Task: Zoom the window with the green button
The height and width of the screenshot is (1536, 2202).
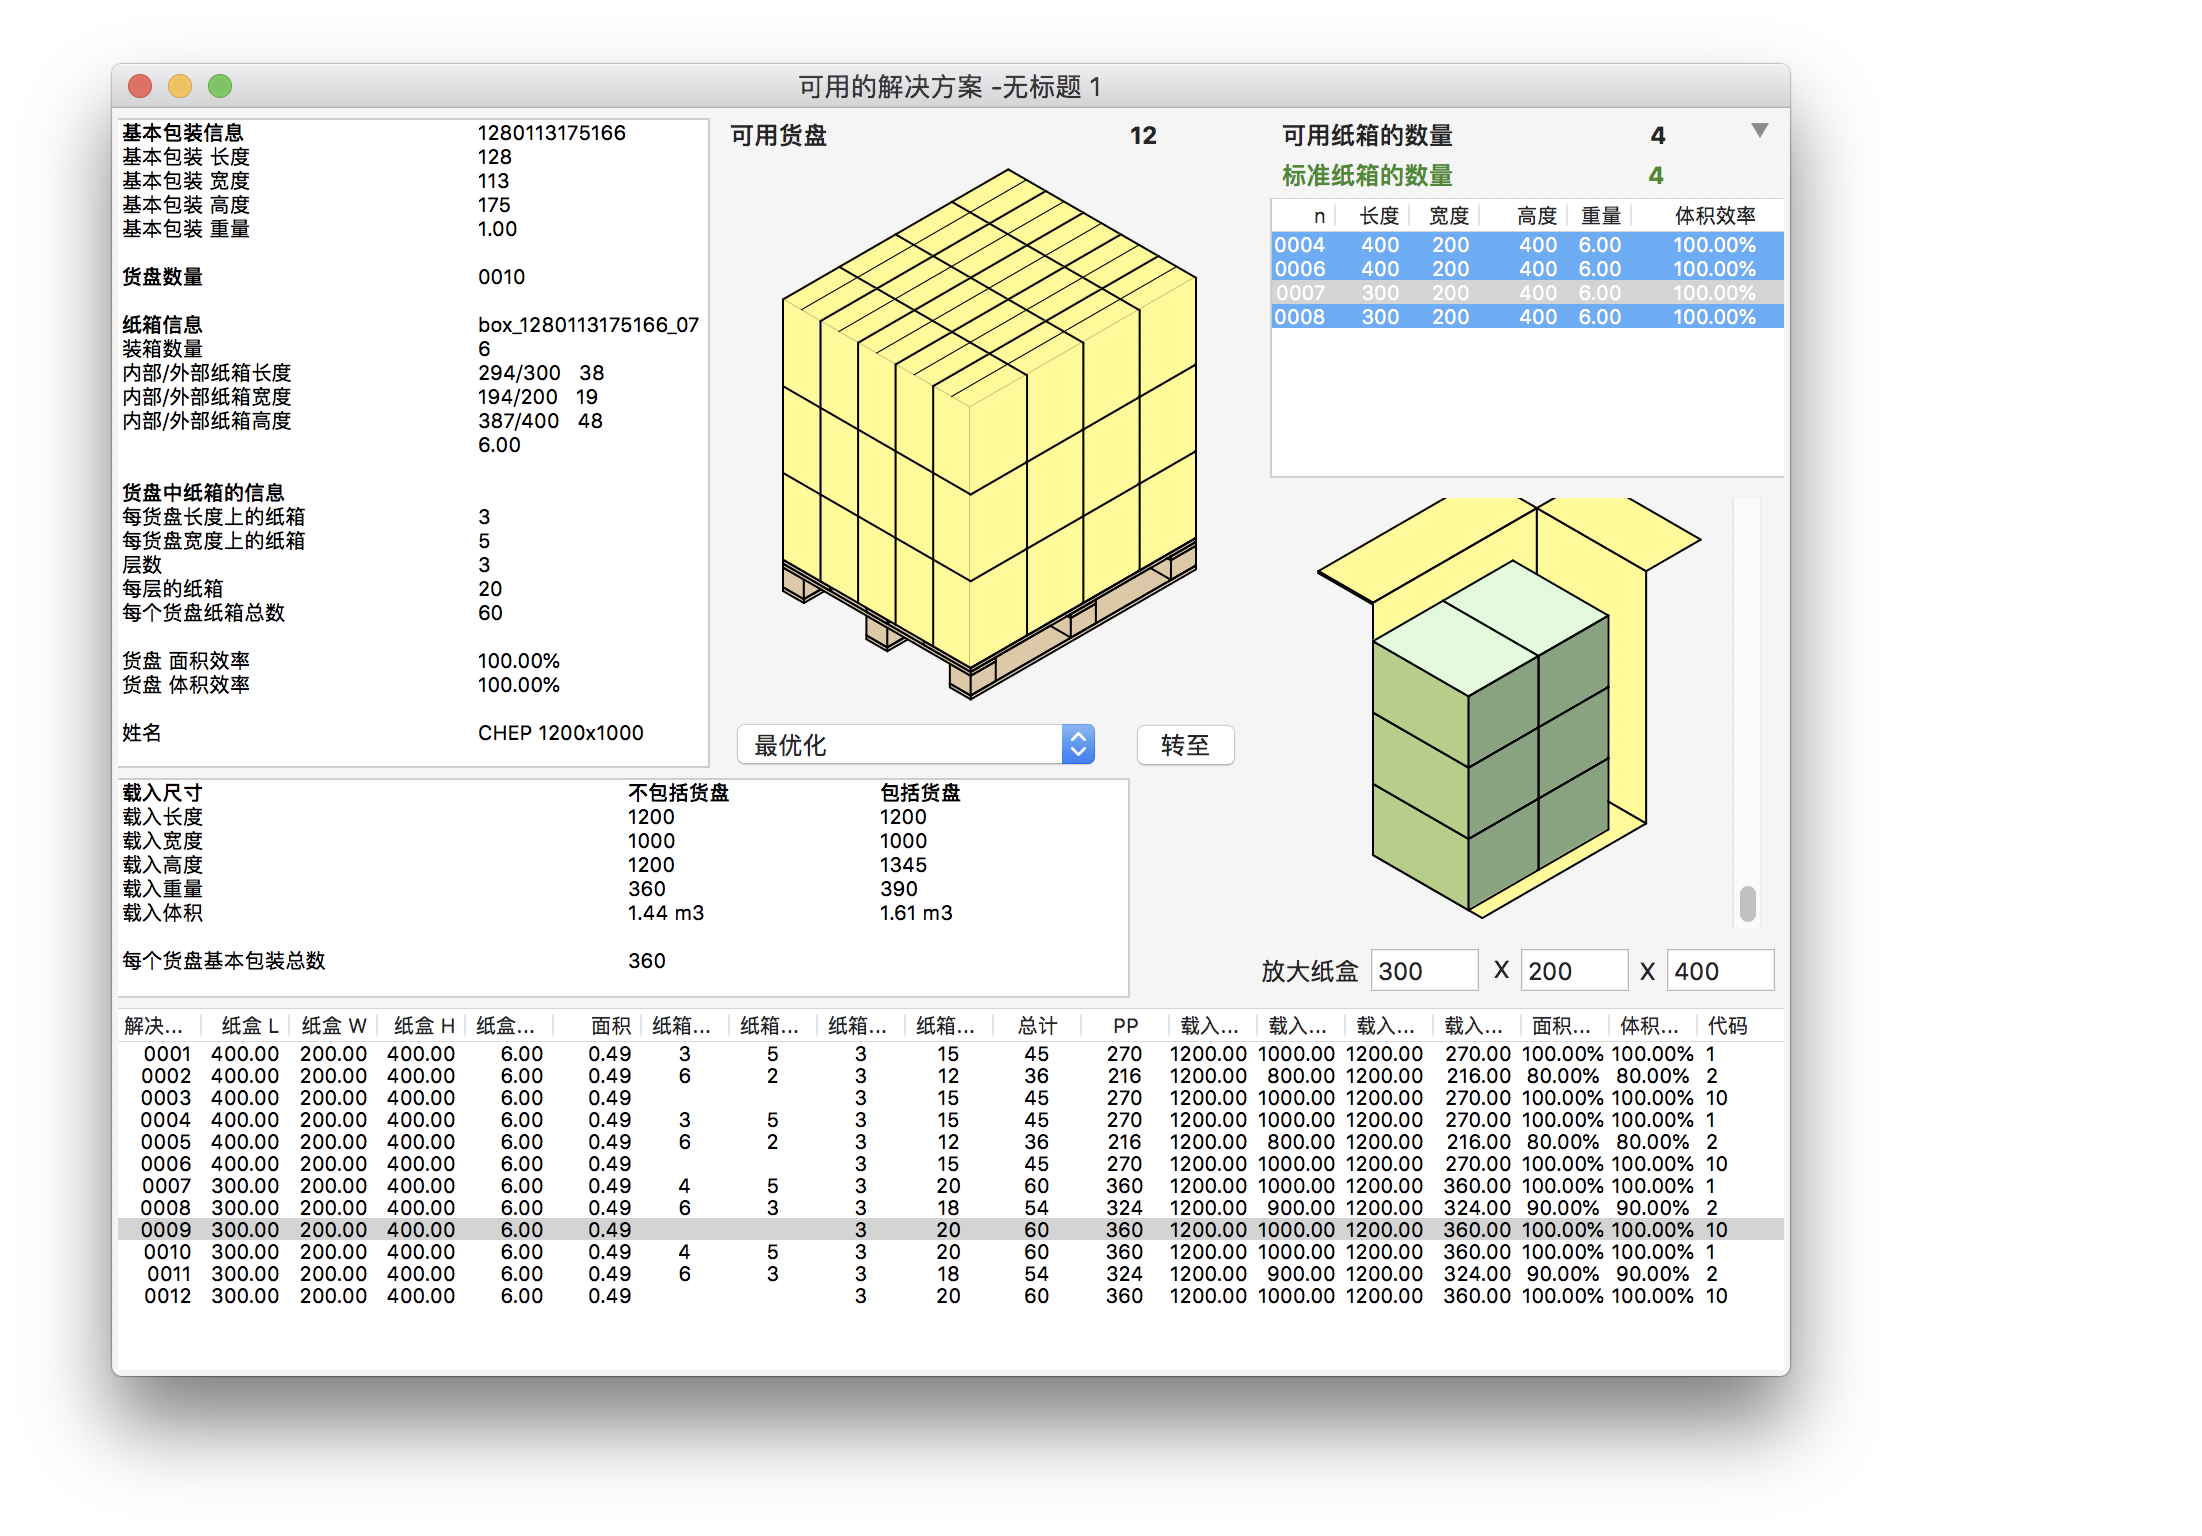Action: [220, 87]
